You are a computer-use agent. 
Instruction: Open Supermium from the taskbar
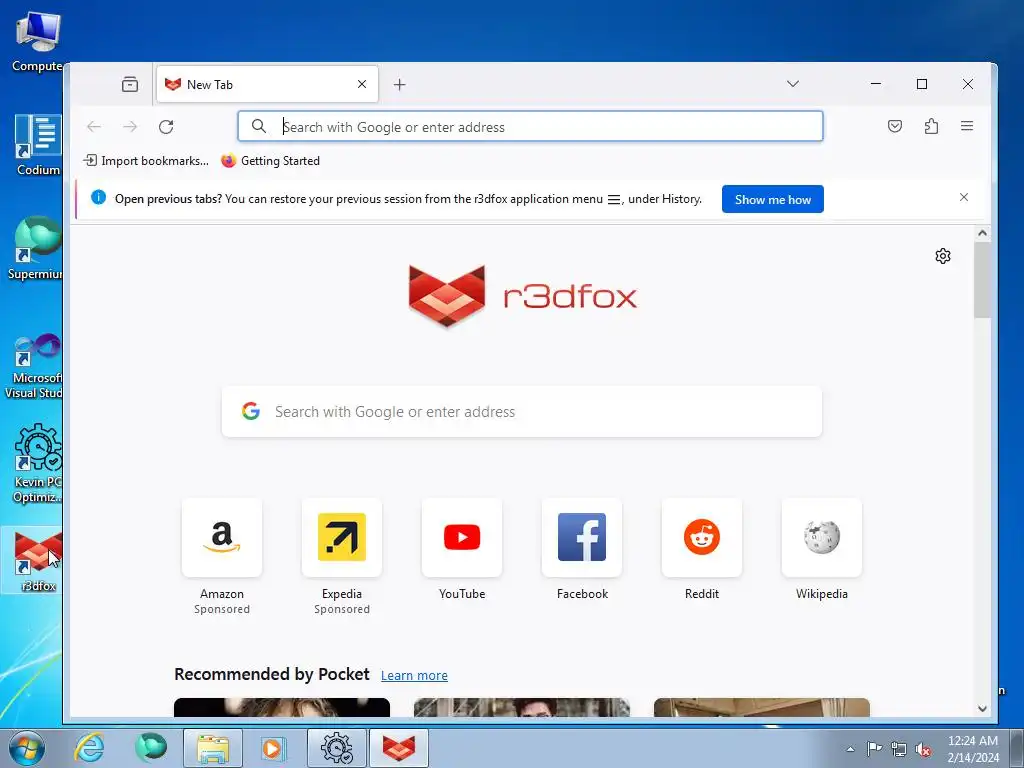click(151, 748)
